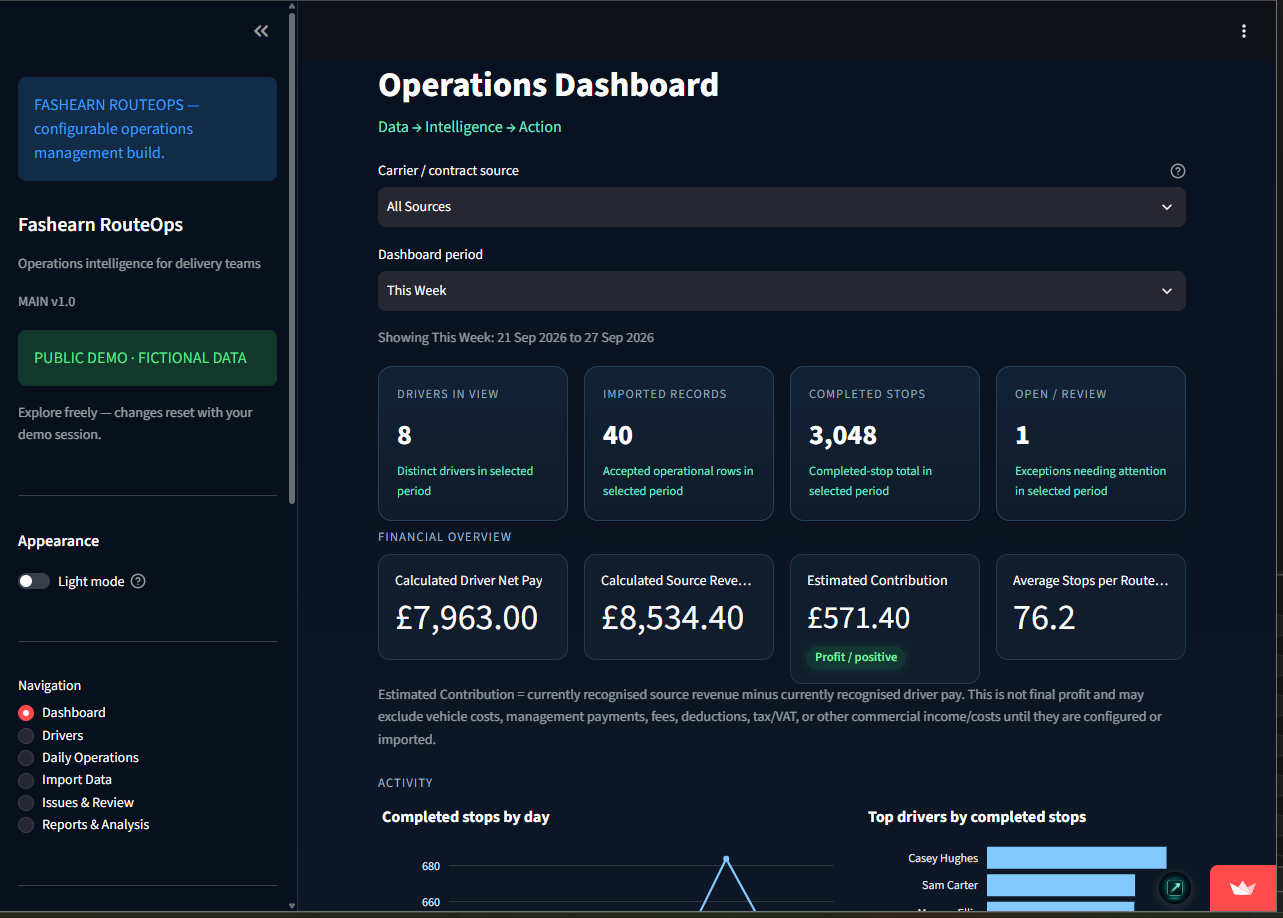Click the PUBLIC DEMO · FICTIONAL DATA banner
The height and width of the screenshot is (918, 1283).
pos(147,358)
